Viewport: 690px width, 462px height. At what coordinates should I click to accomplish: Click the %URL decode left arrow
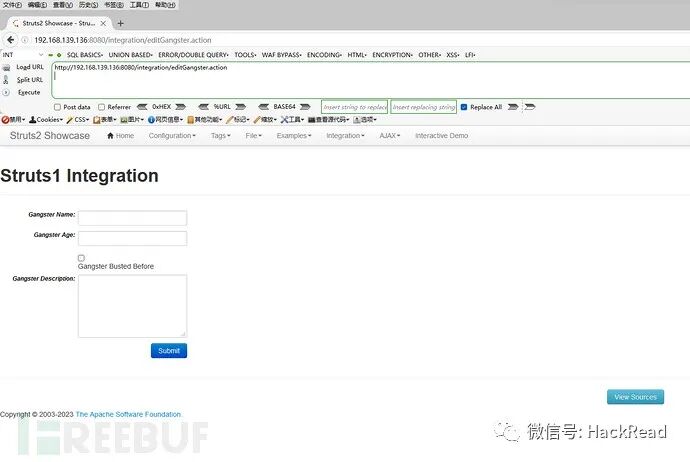(x=203, y=107)
